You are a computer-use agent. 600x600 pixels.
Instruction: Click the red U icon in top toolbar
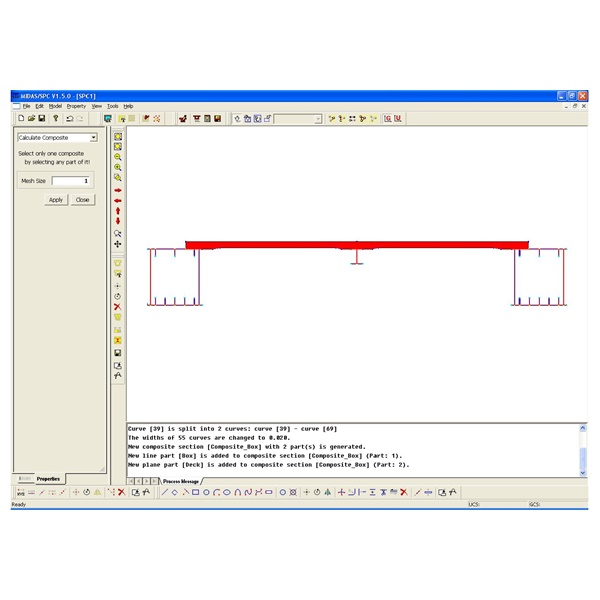point(398,119)
